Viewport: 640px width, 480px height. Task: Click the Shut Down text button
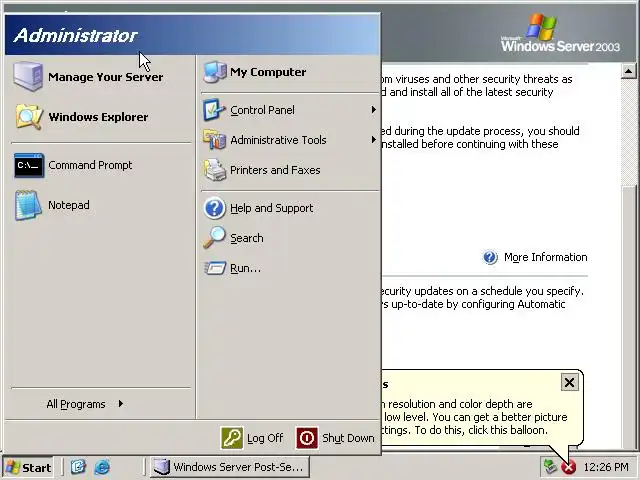348,438
